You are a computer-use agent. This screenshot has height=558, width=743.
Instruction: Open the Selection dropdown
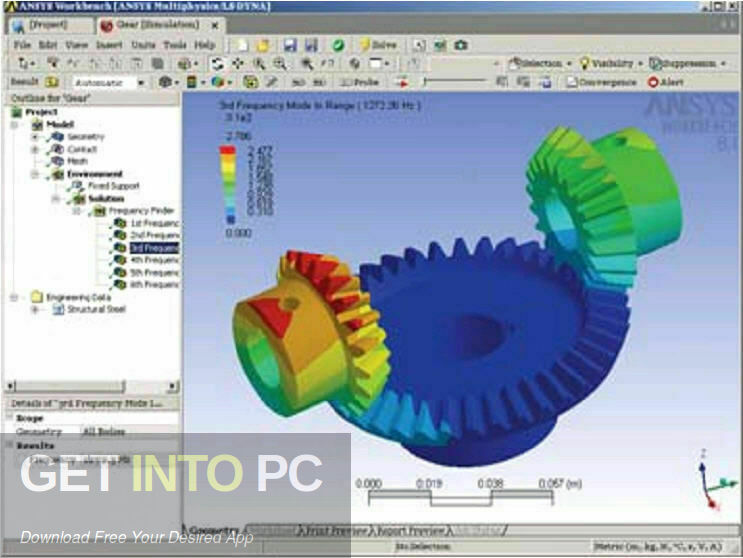(x=541, y=63)
